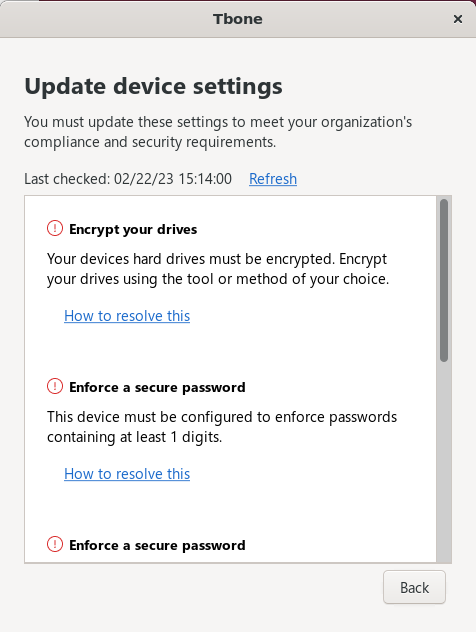
Task: Select the middle Enforce a secure password heading
Action: point(157,387)
